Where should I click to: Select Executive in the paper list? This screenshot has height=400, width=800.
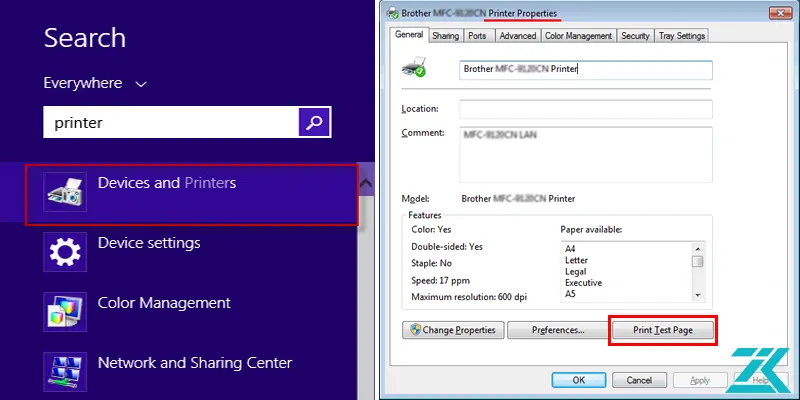coord(584,283)
